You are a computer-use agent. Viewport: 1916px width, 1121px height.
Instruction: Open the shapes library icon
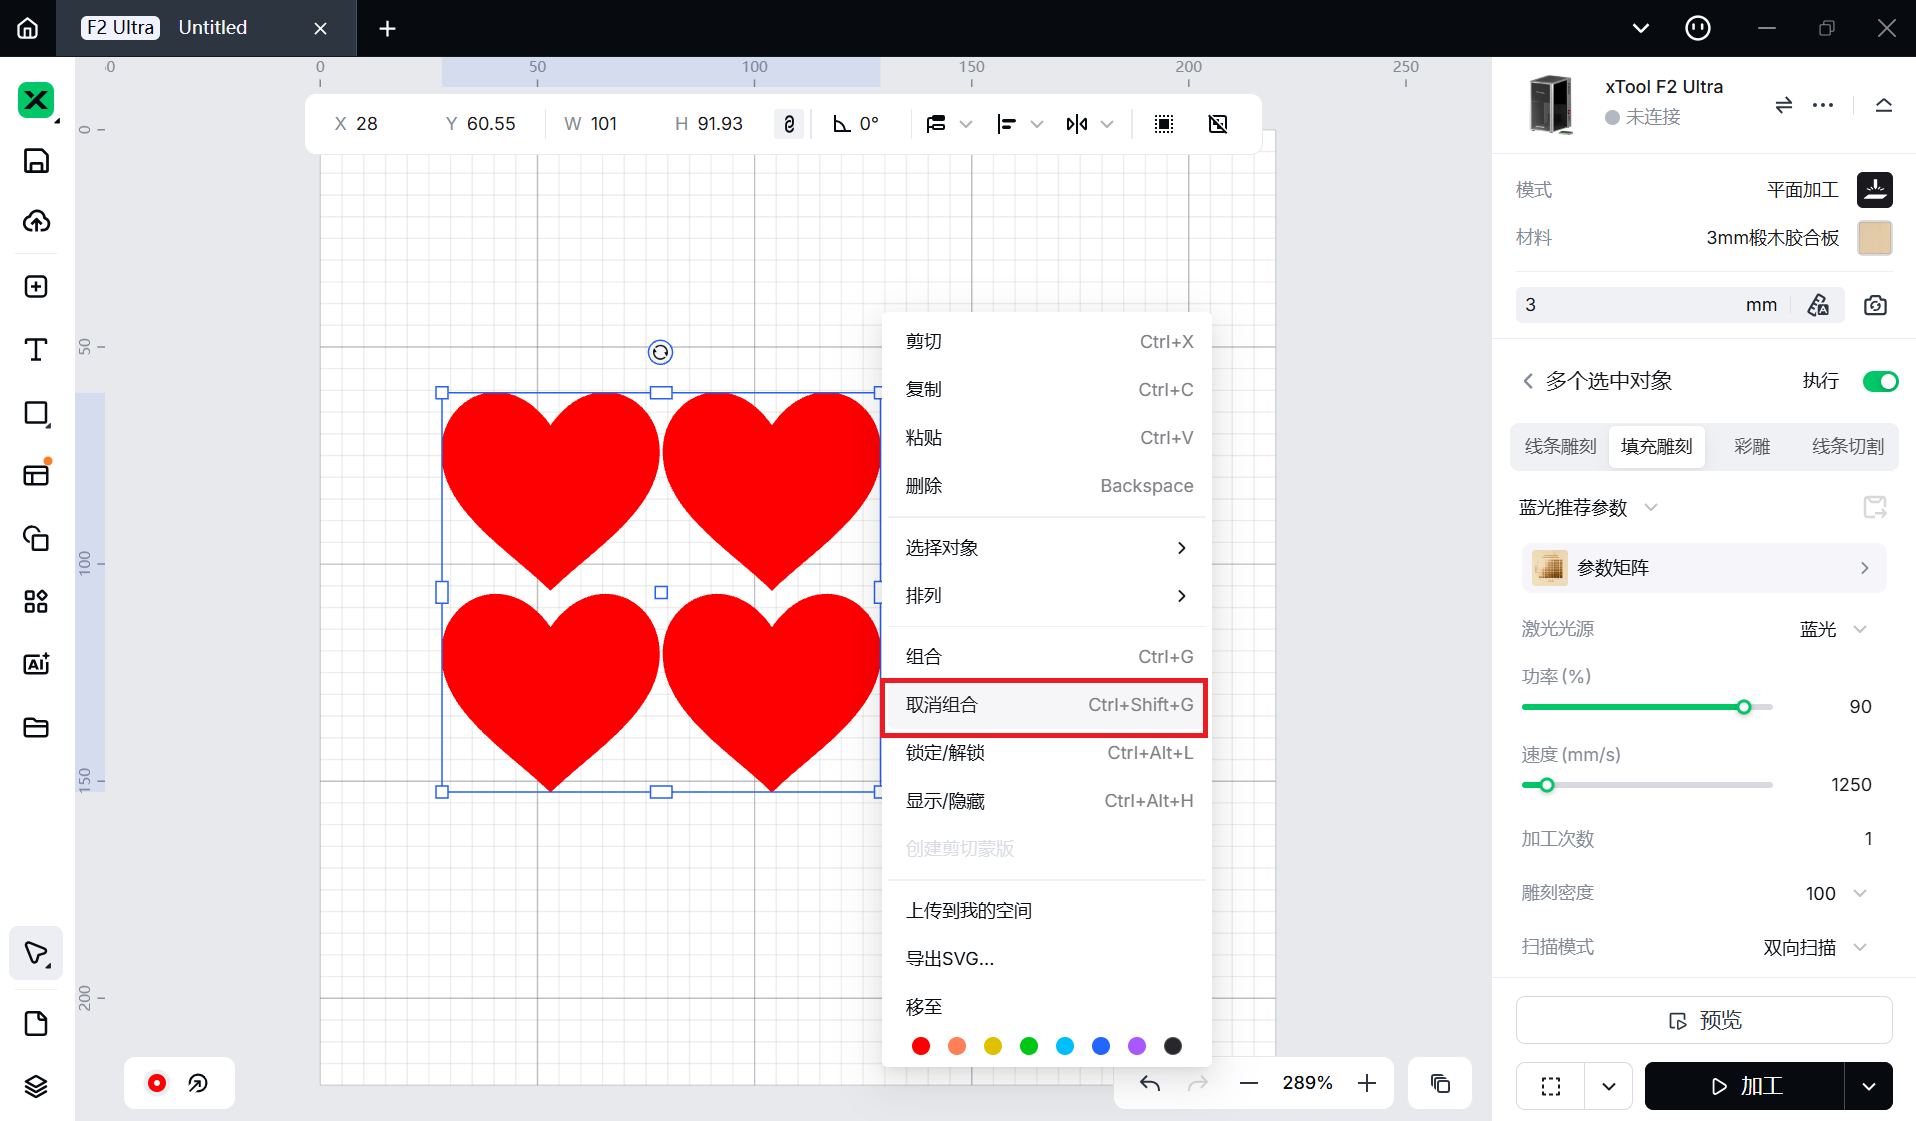coord(36,538)
